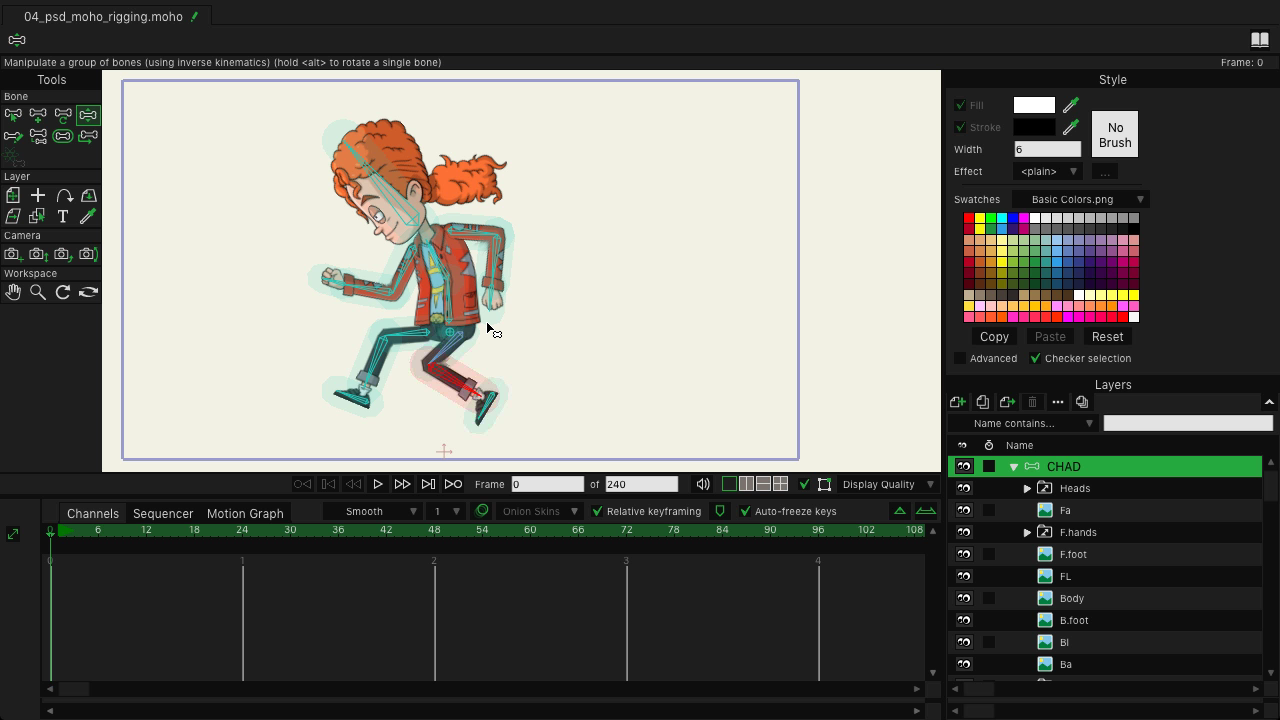Click the new layer icon in Layers panel

click(x=958, y=402)
